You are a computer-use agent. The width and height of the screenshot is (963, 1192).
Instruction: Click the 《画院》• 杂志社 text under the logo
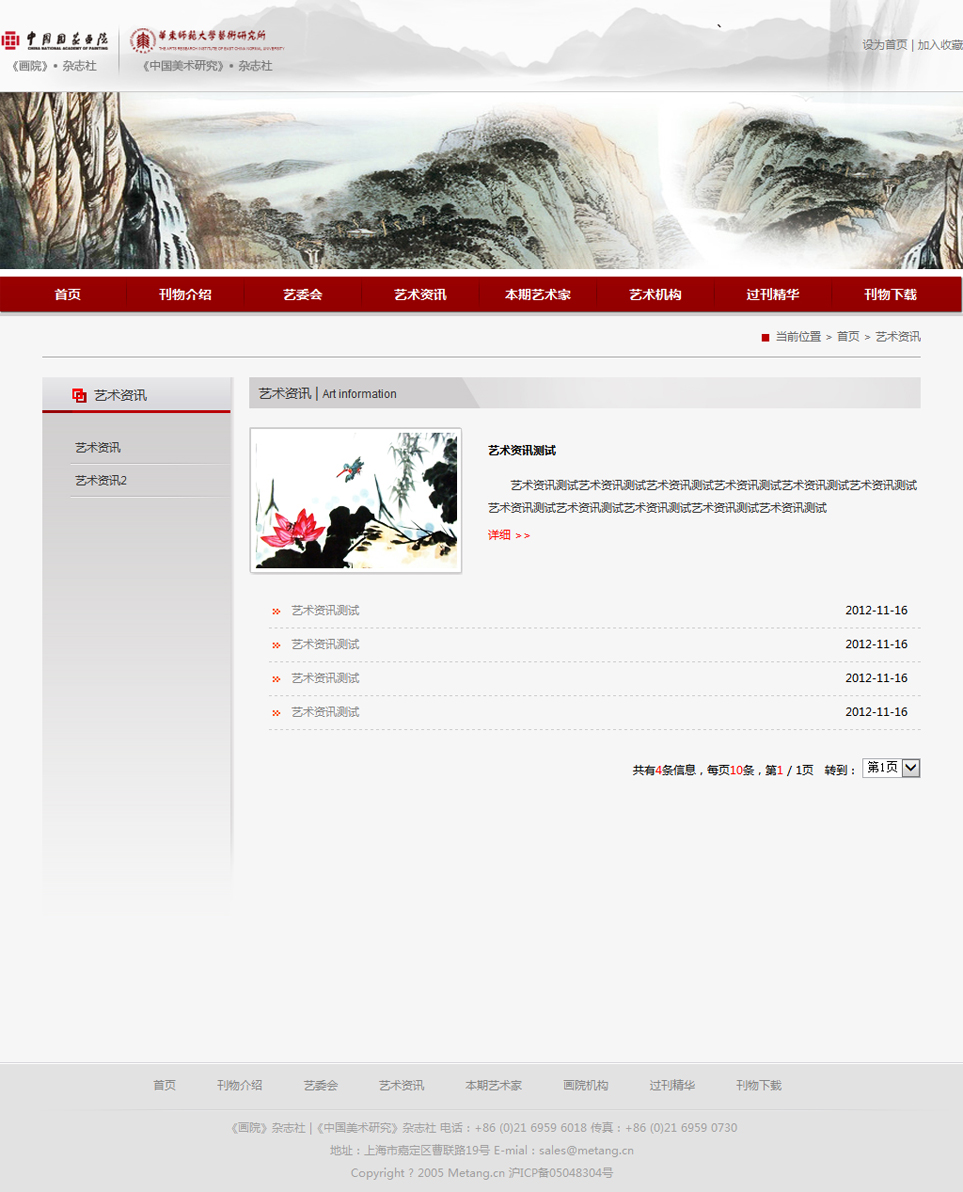pyautogui.click(x=54, y=66)
